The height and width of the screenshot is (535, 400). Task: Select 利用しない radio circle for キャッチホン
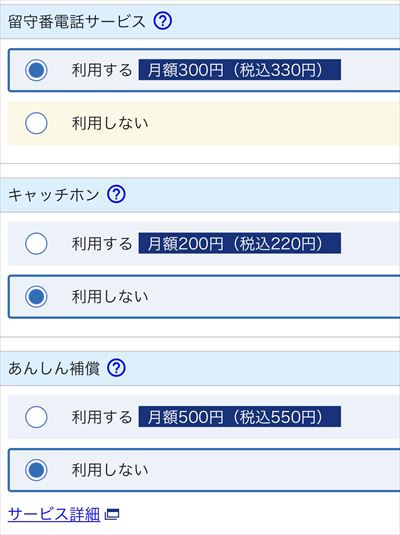(36, 297)
